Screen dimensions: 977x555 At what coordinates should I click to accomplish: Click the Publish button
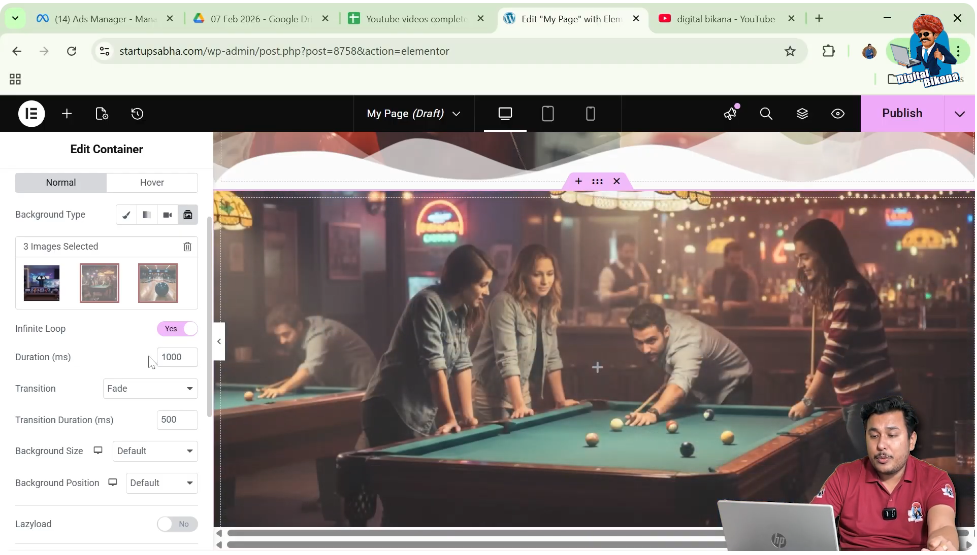(x=901, y=114)
